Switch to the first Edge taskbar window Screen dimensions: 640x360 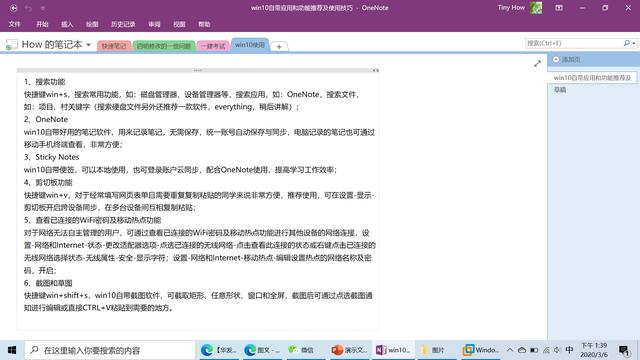[x=219, y=350]
